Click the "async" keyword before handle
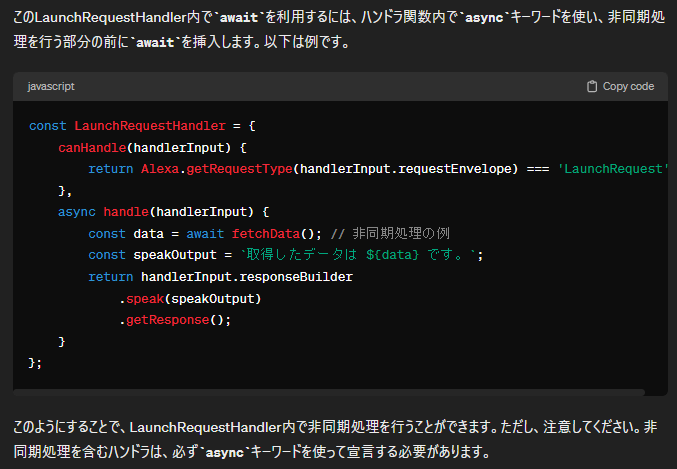Image resolution: width=677 pixels, height=469 pixels. coord(77,212)
